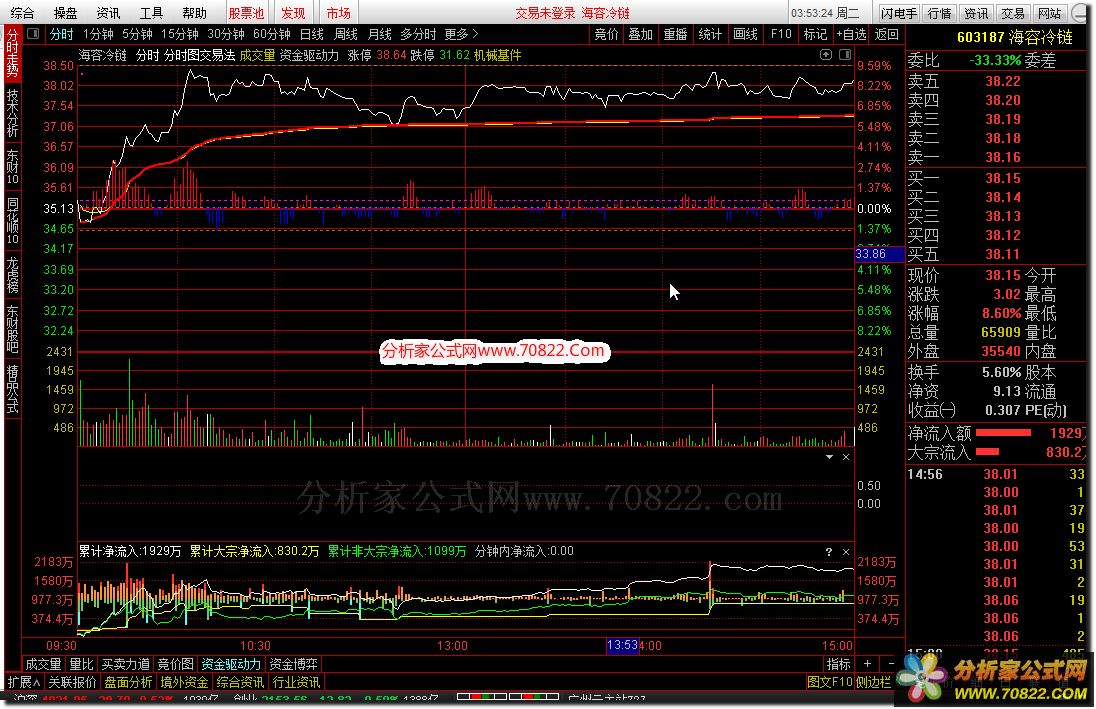Screen dimensions: 1096x709
Task: Toggle the 竞价 display
Action: pyautogui.click(x=606, y=34)
